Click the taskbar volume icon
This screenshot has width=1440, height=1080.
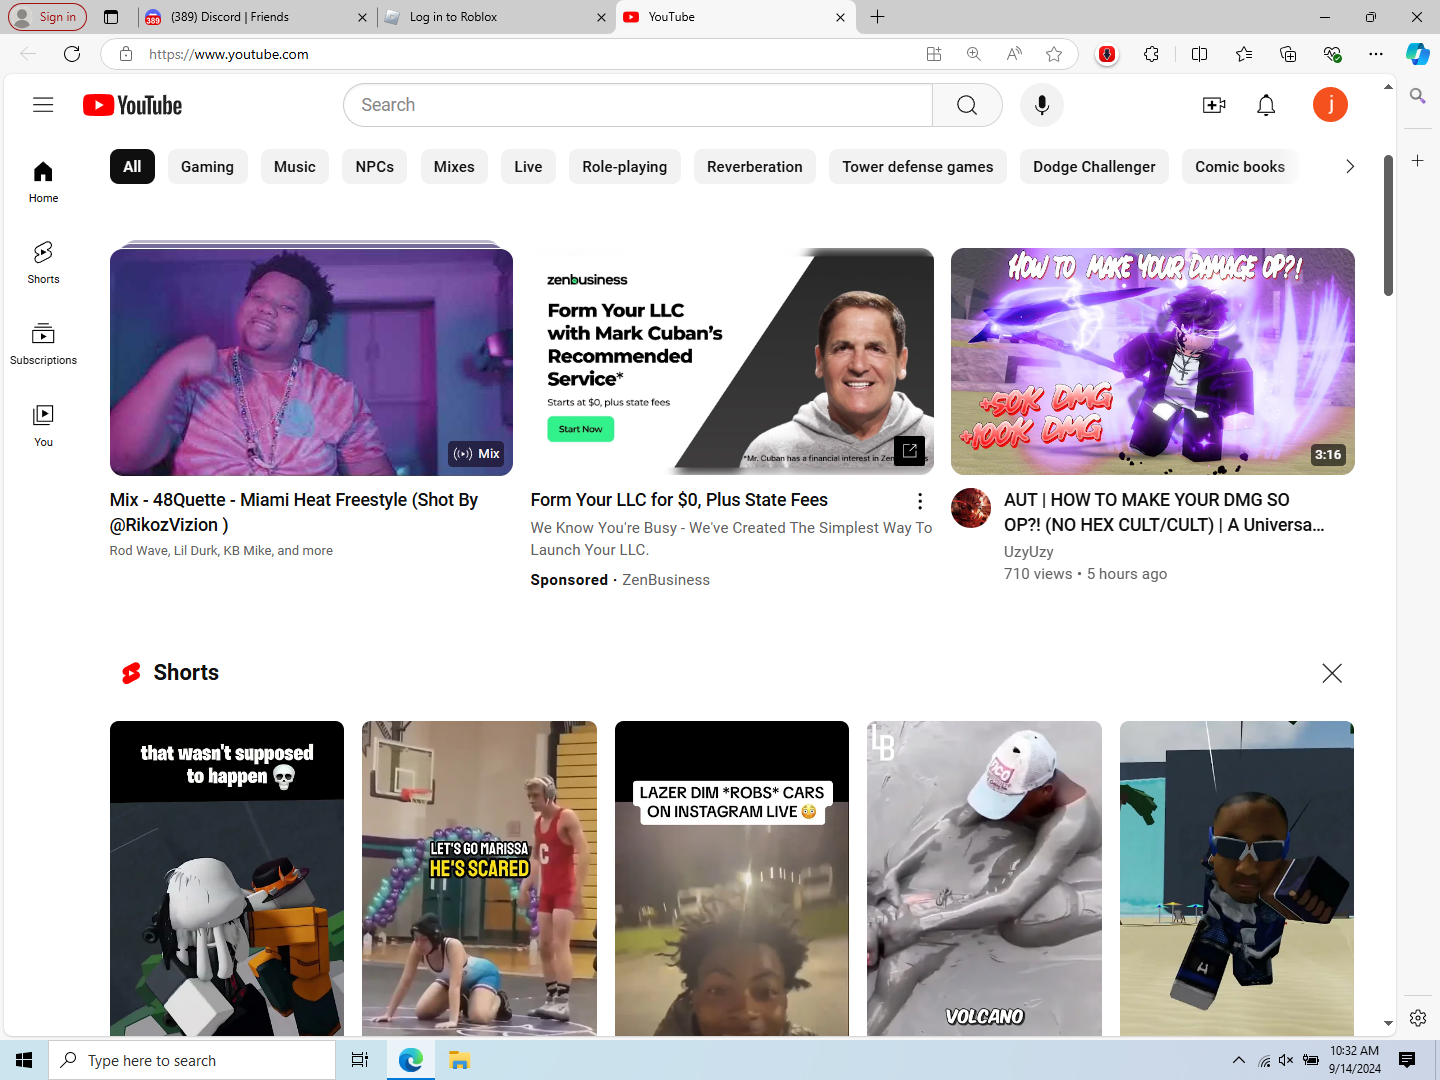pyautogui.click(x=1286, y=1060)
